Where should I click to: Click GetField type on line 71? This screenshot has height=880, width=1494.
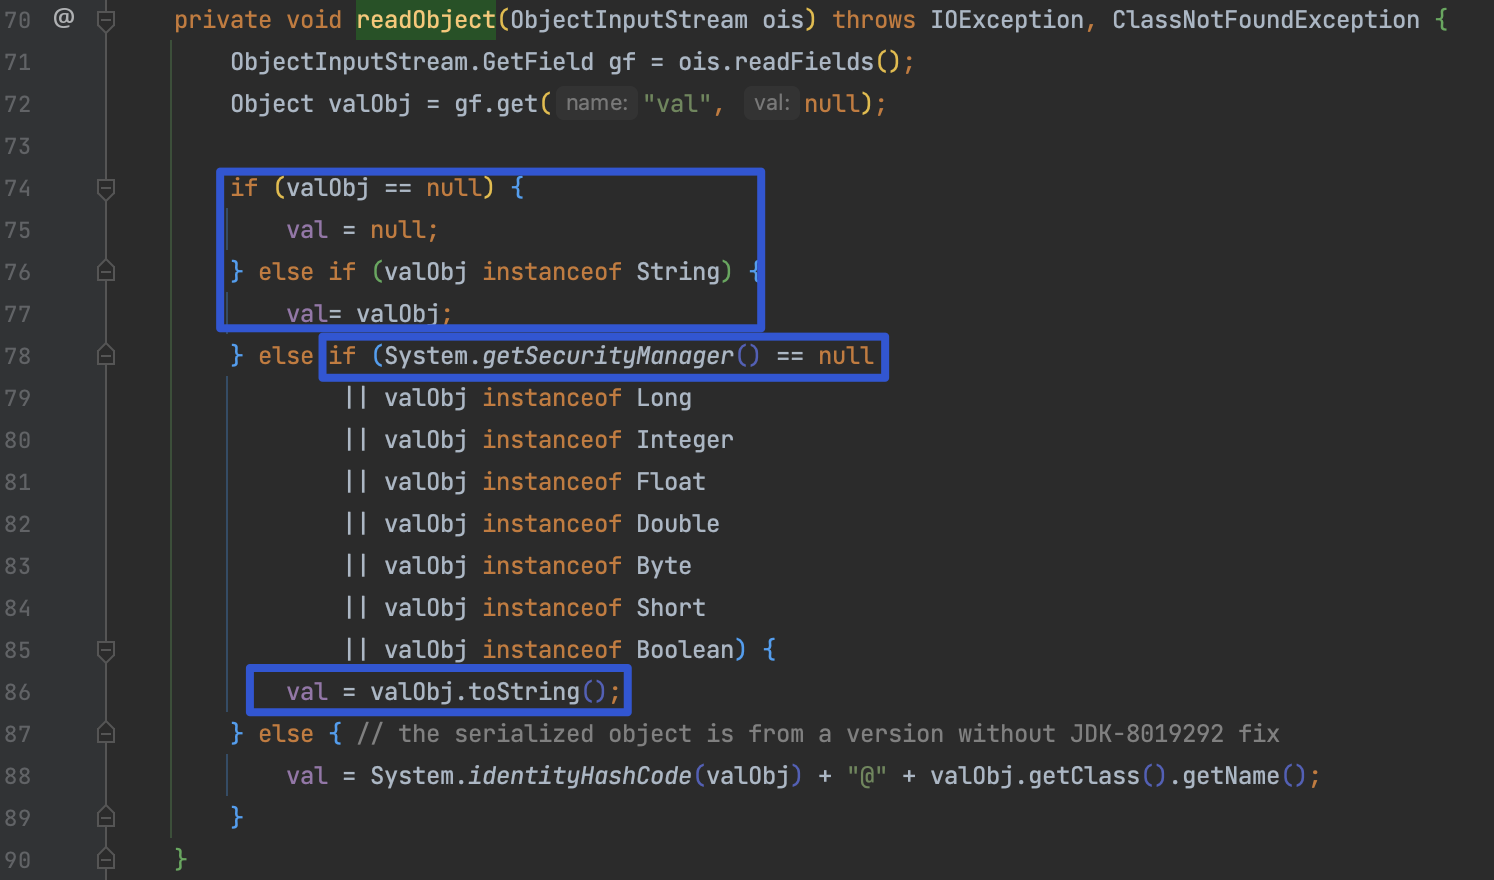(538, 62)
